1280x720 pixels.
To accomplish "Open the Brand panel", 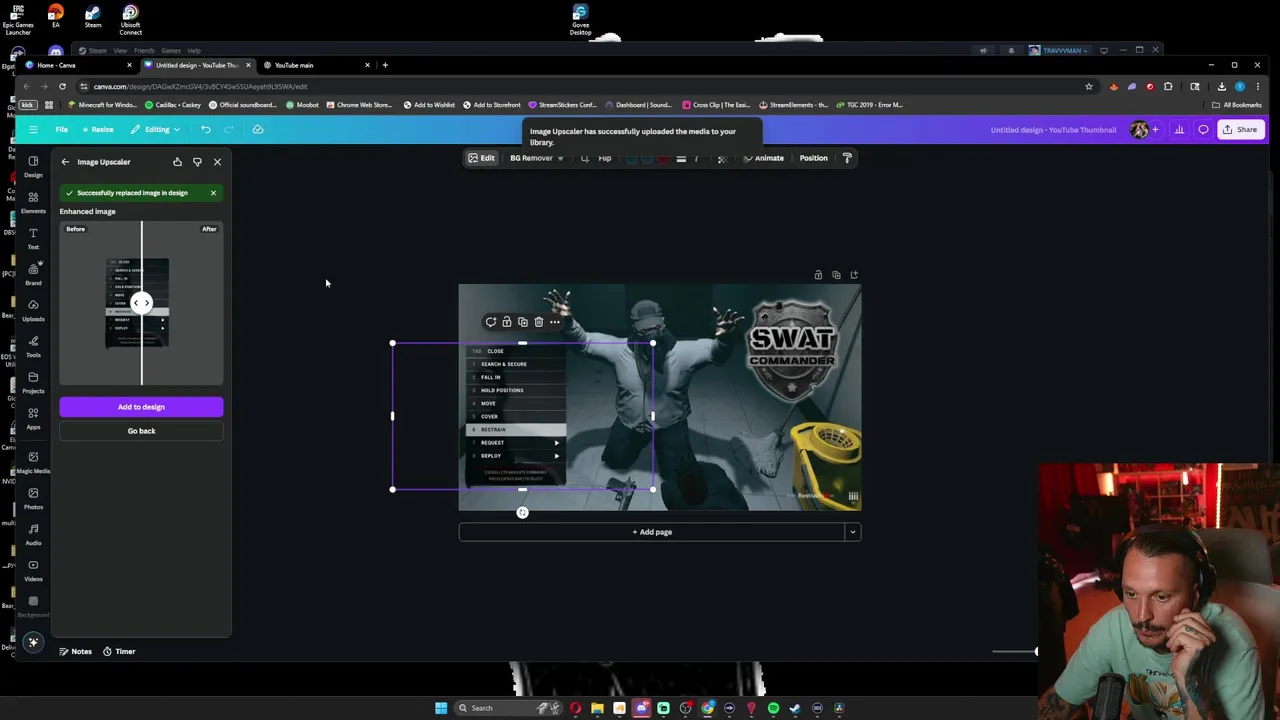I will [x=33, y=274].
